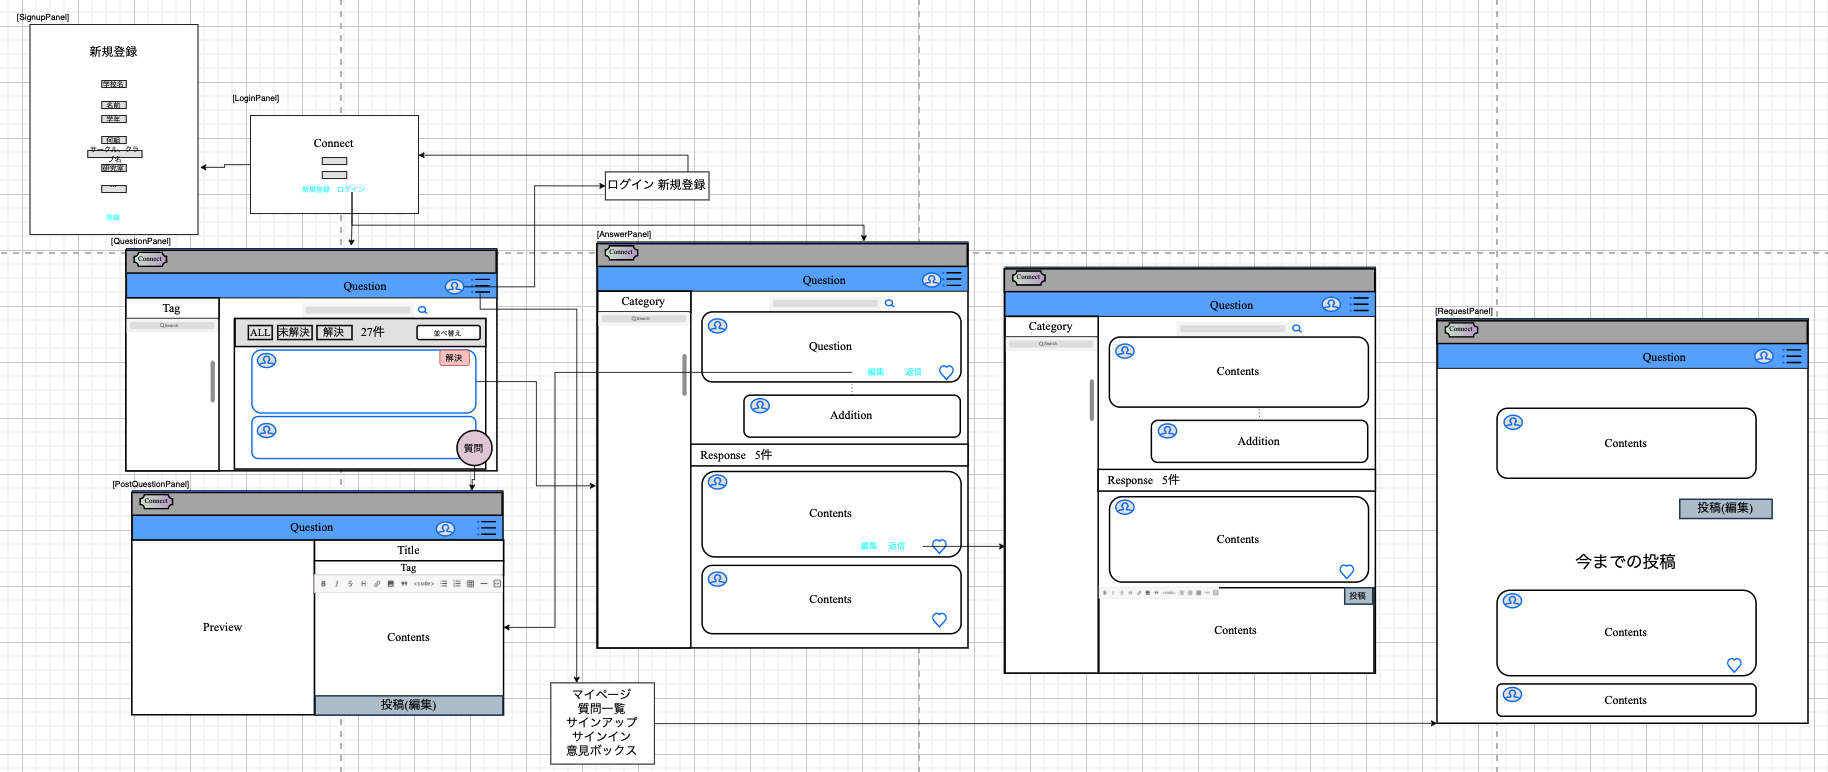Select the 未解決 filter in QuestionPanel
Image resolution: width=1828 pixels, height=772 pixels.
point(294,332)
